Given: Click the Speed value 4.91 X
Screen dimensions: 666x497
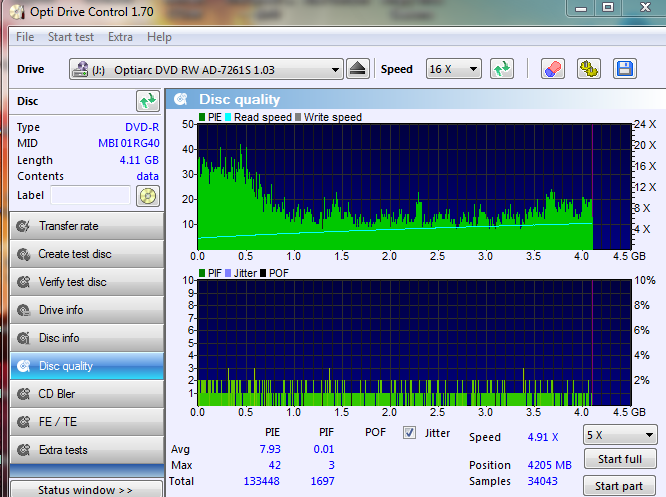Looking at the screenshot, I should [543, 437].
